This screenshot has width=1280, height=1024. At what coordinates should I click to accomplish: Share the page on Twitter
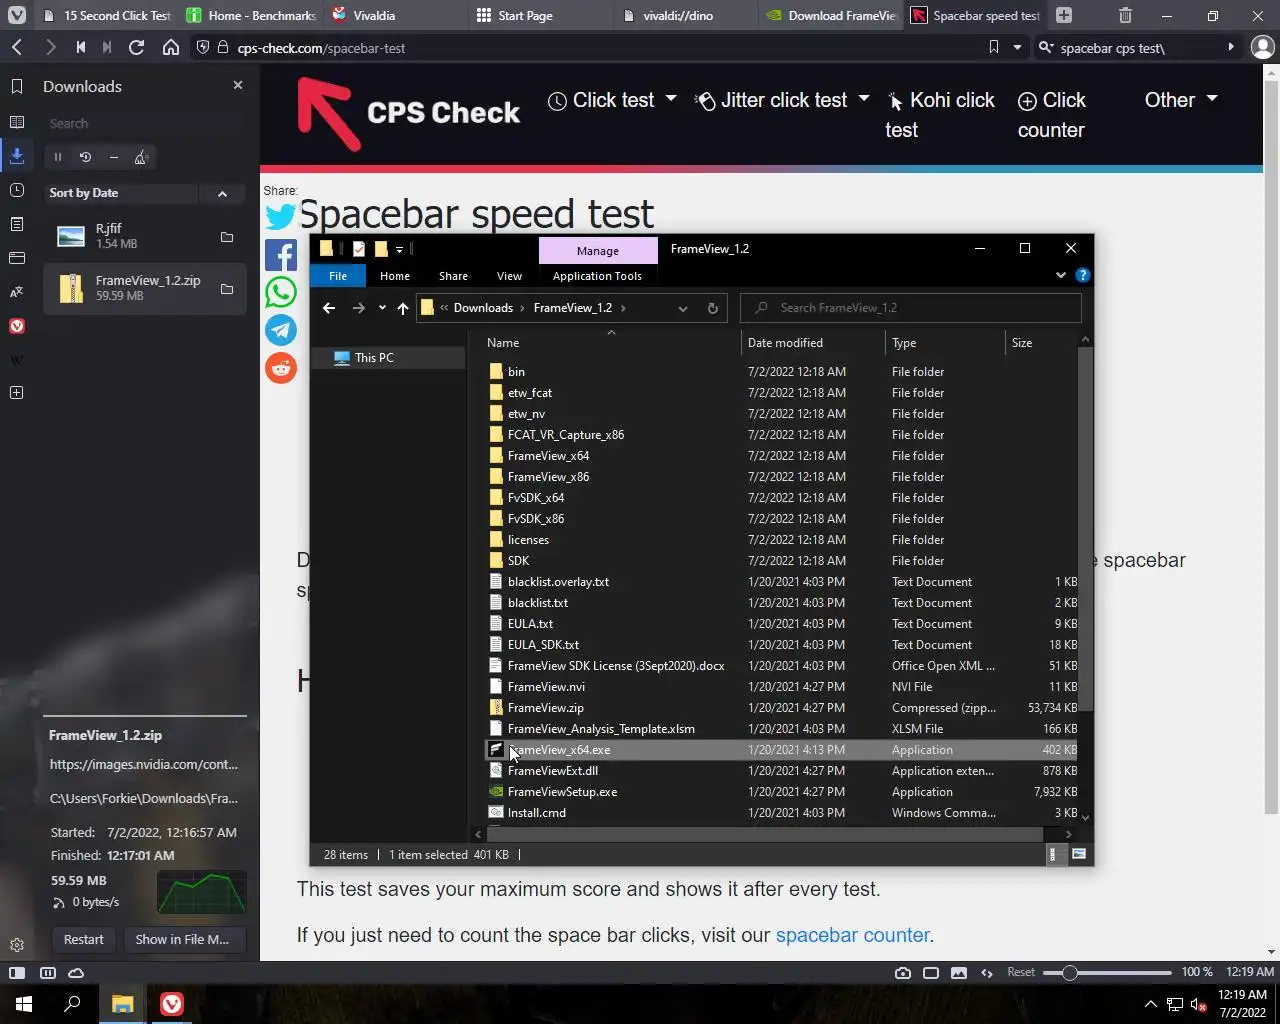click(281, 216)
